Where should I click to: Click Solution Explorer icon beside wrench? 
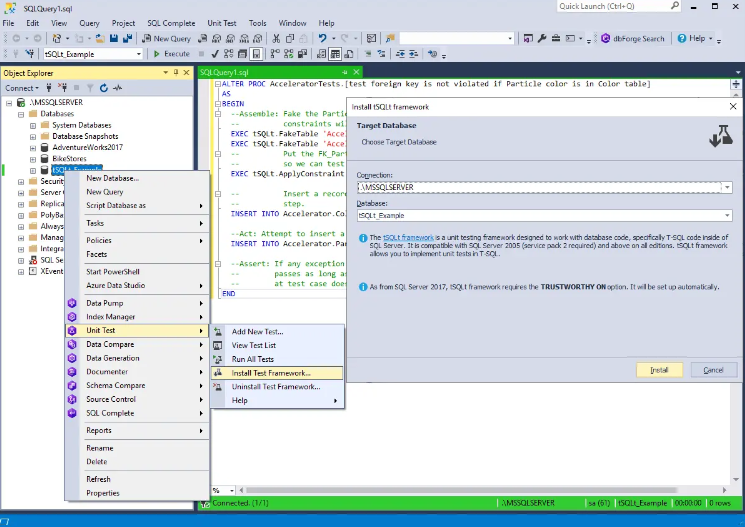point(528,38)
